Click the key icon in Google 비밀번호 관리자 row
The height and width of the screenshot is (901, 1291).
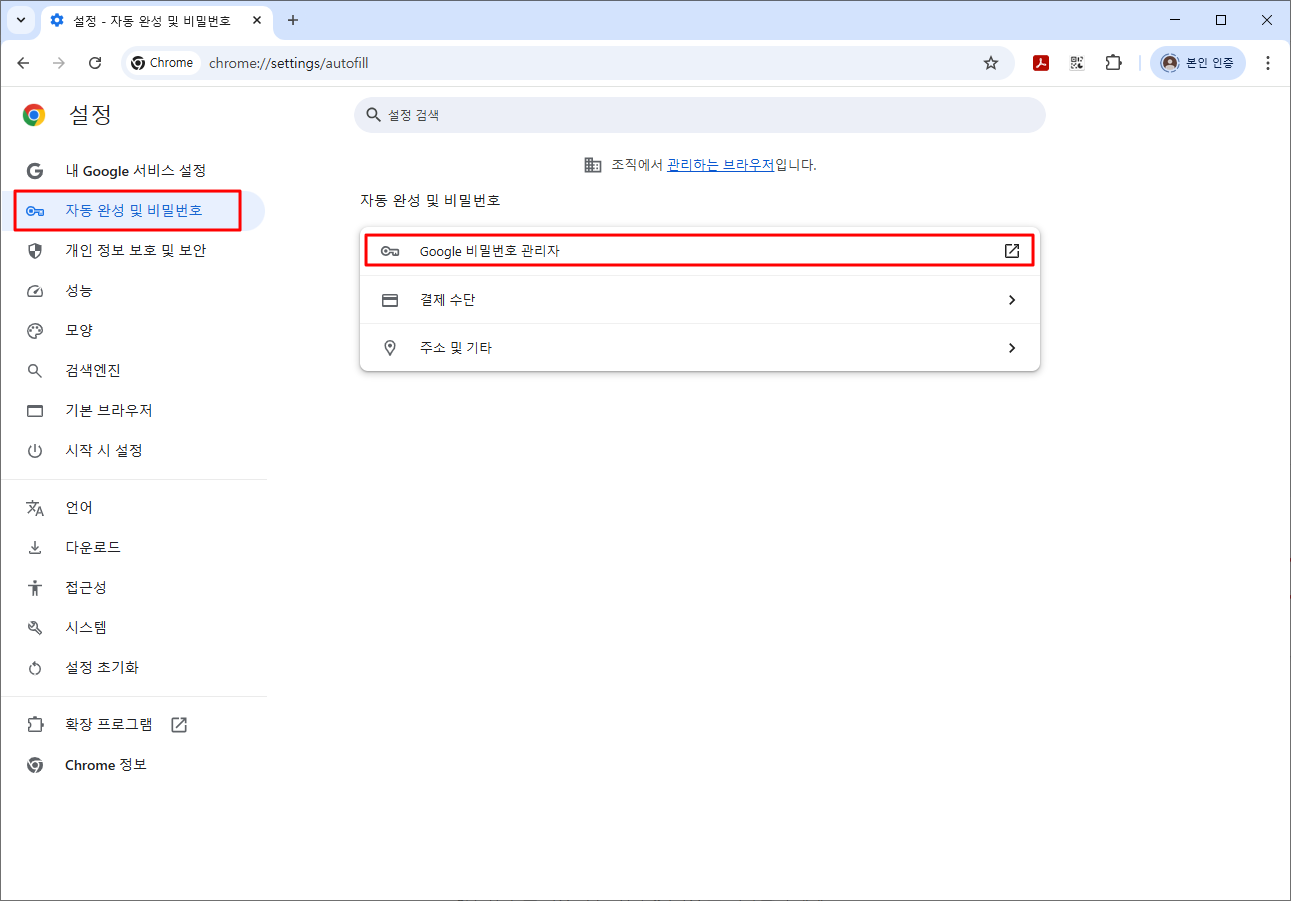point(390,251)
